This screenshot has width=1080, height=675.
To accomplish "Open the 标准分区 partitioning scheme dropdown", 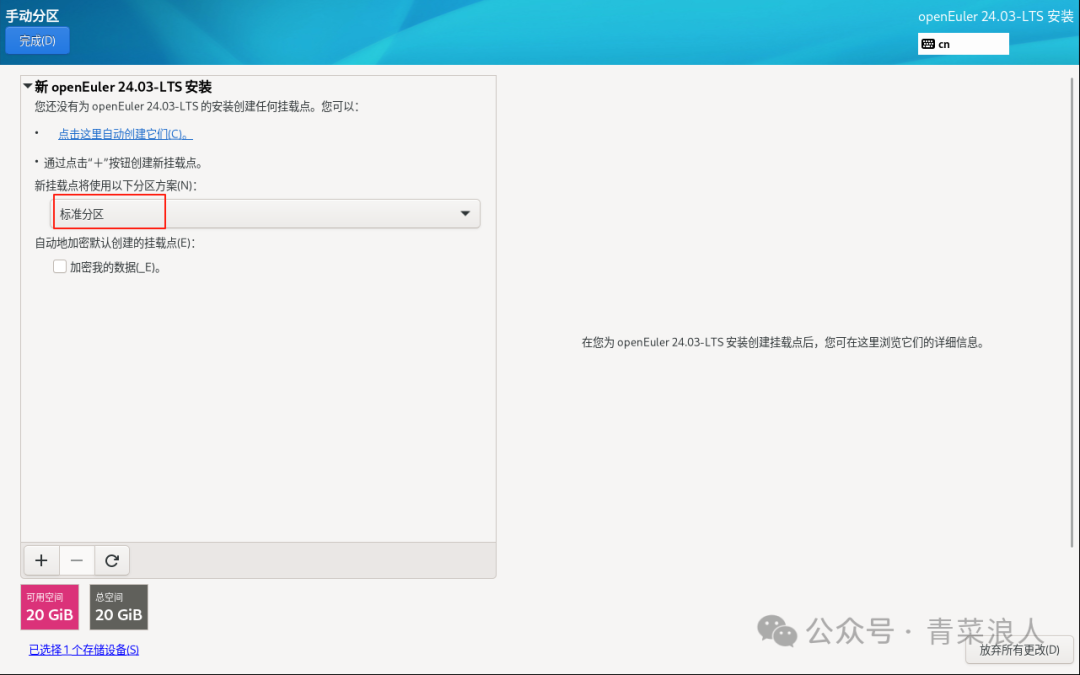I will [265, 213].
